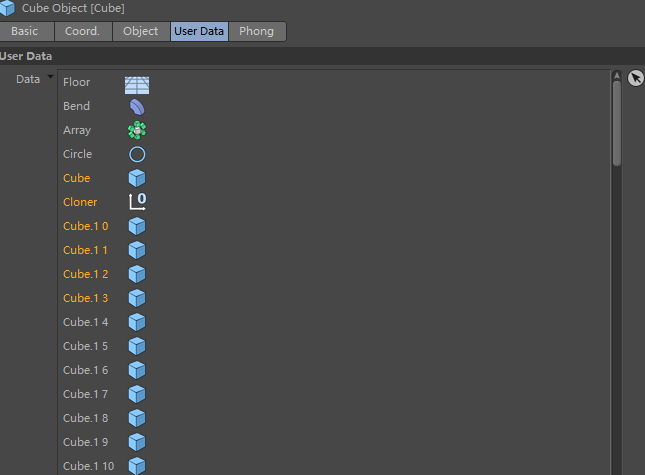The height and width of the screenshot is (475, 645).
Task: Switch to the Phong tab
Action: point(256,31)
